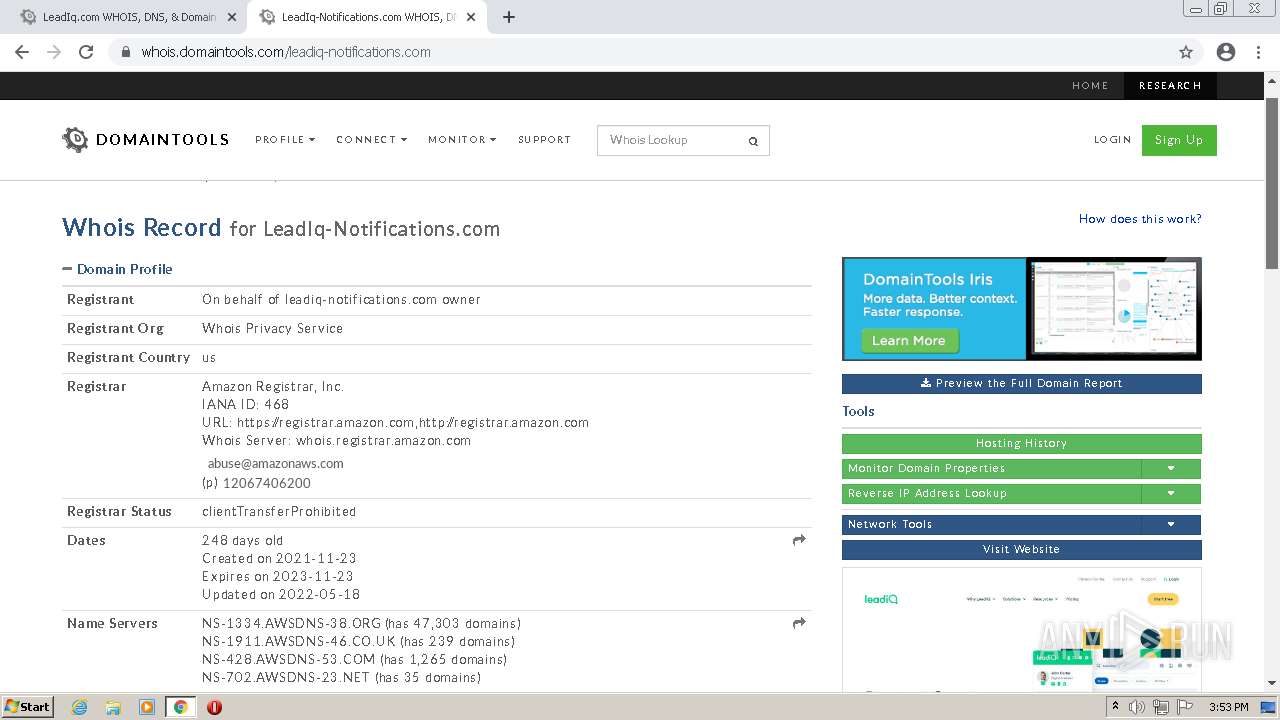Open the Chrome profile avatar menu
Screen dimensions: 1280x720
click(x=1226, y=52)
